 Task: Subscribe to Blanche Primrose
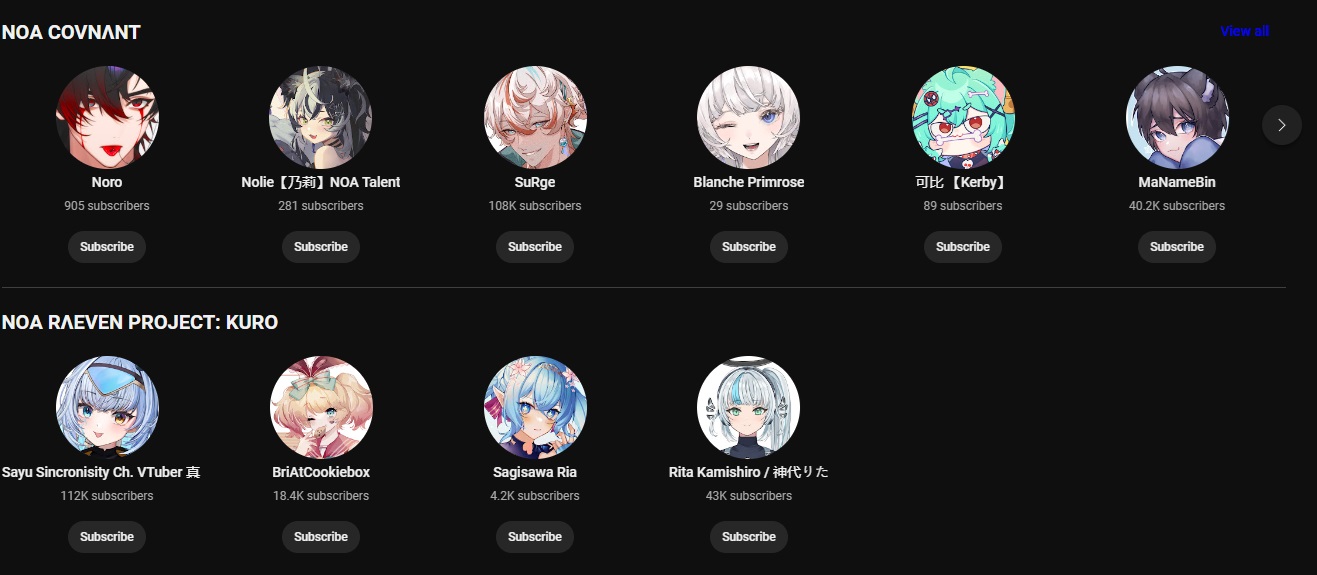[x=749, y=247]
